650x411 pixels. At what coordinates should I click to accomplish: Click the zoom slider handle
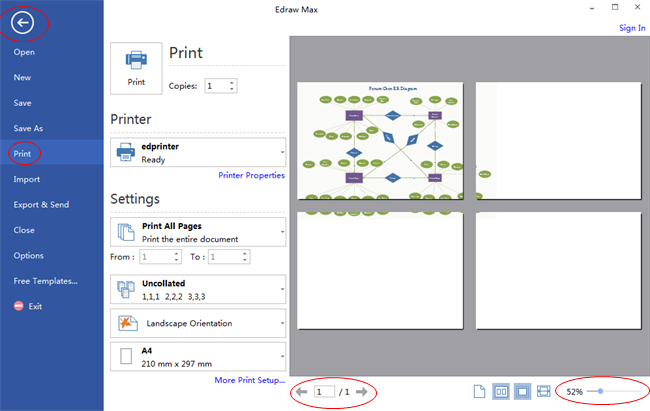click(x=600, y=391)
